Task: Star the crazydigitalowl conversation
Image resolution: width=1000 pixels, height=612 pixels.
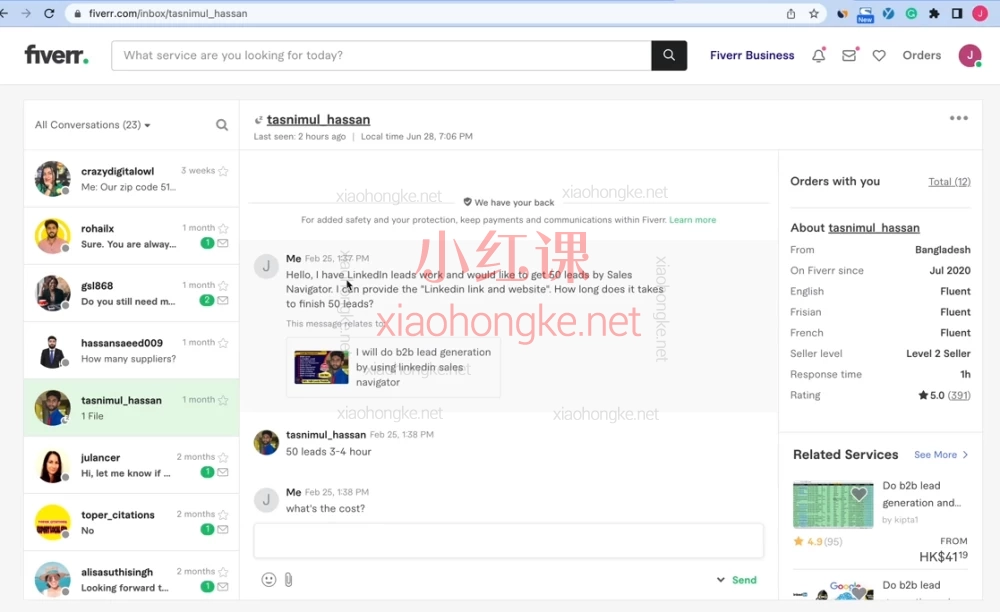Action: click(223, 171)
